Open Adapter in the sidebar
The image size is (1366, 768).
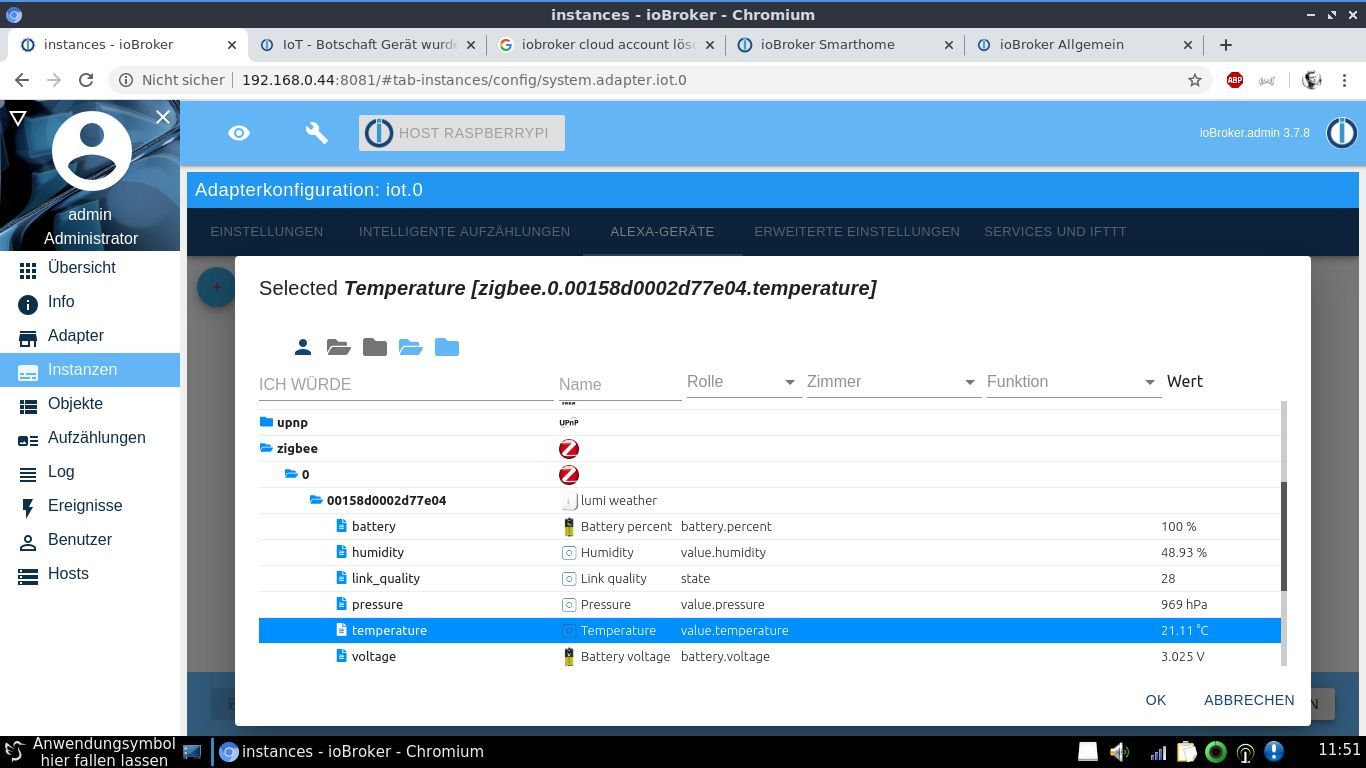pos(90,336)
